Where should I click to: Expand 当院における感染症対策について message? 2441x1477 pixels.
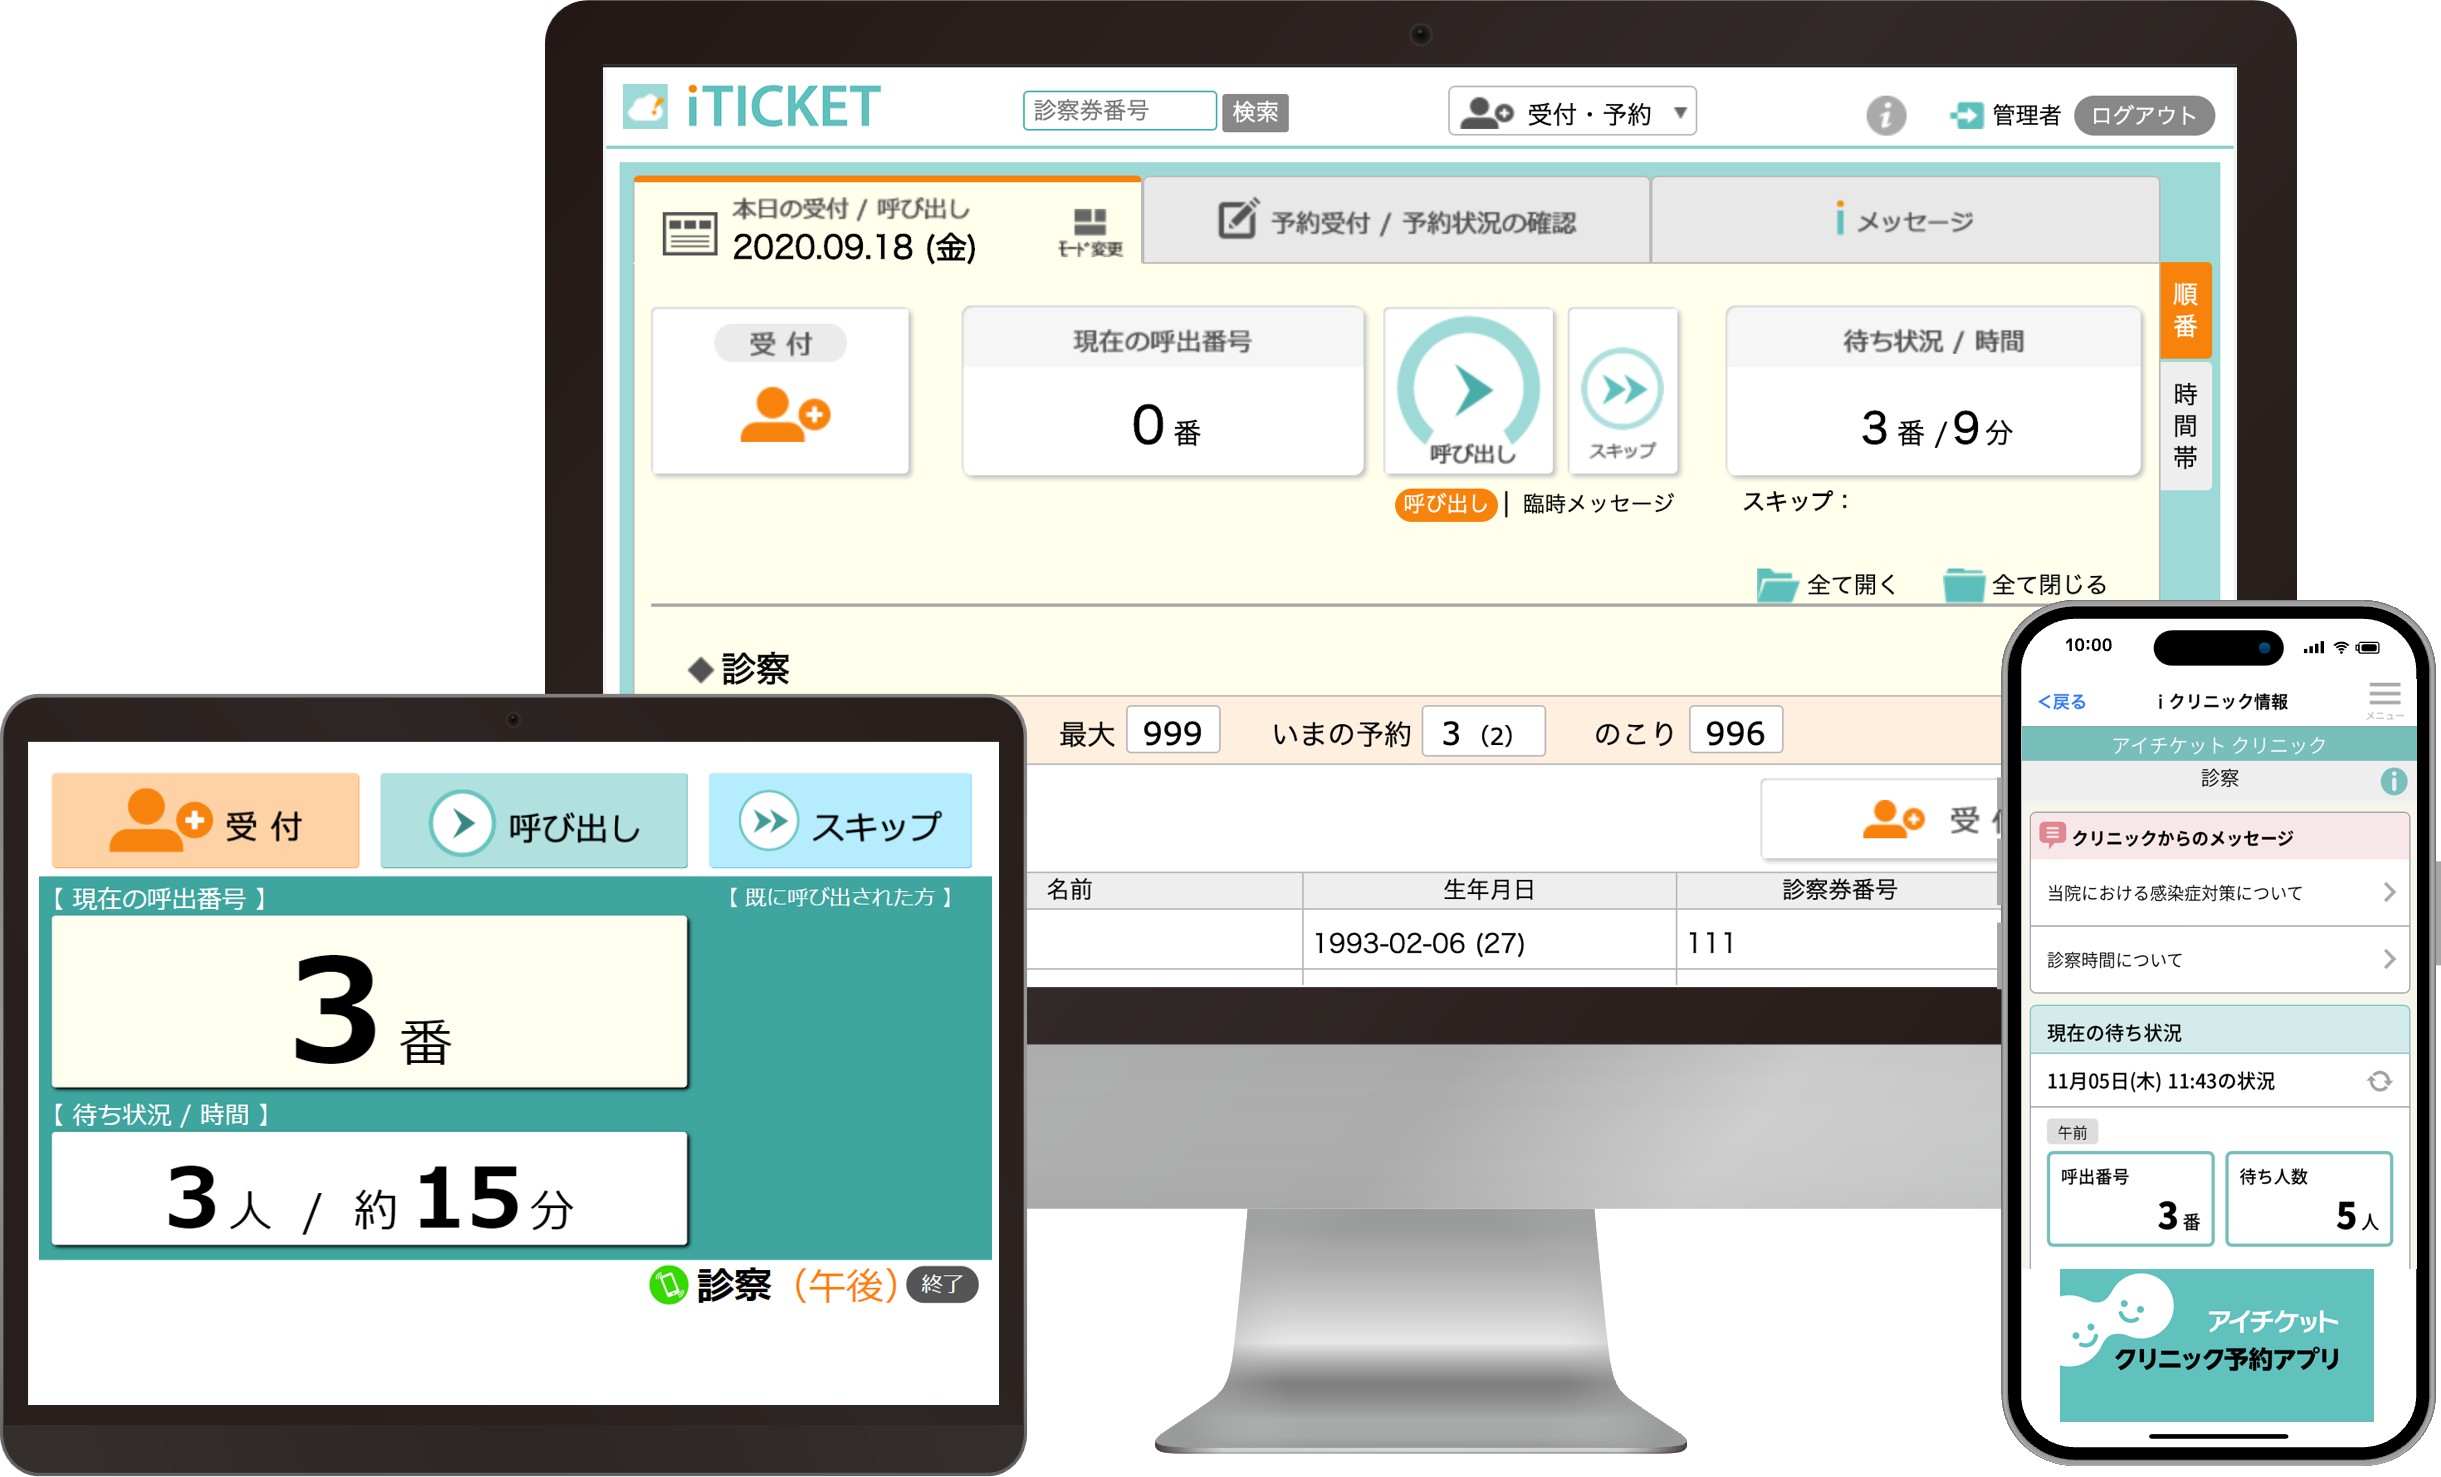point(2218,893)
